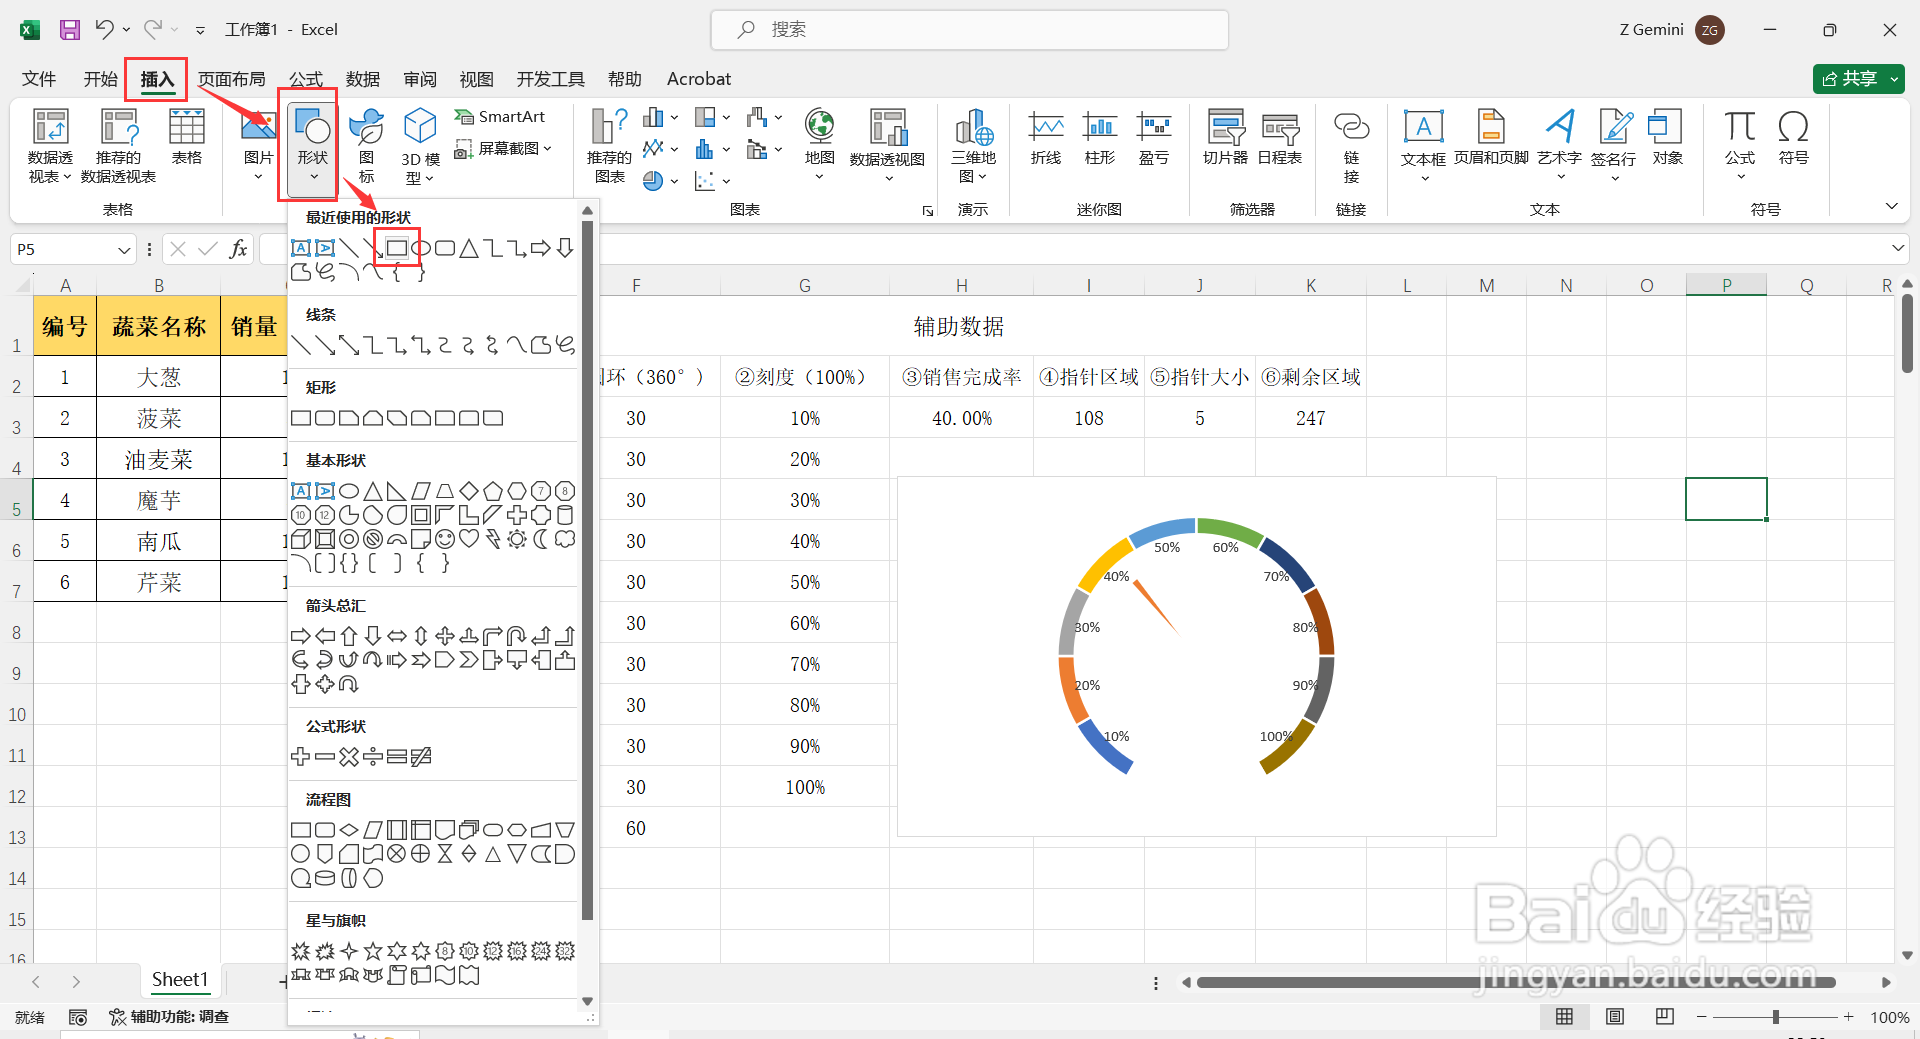The width and height of the screenshot is (1920, 1039).
Task: Open WordArt (艺术字) gallery
Action: pos(1560,146)
